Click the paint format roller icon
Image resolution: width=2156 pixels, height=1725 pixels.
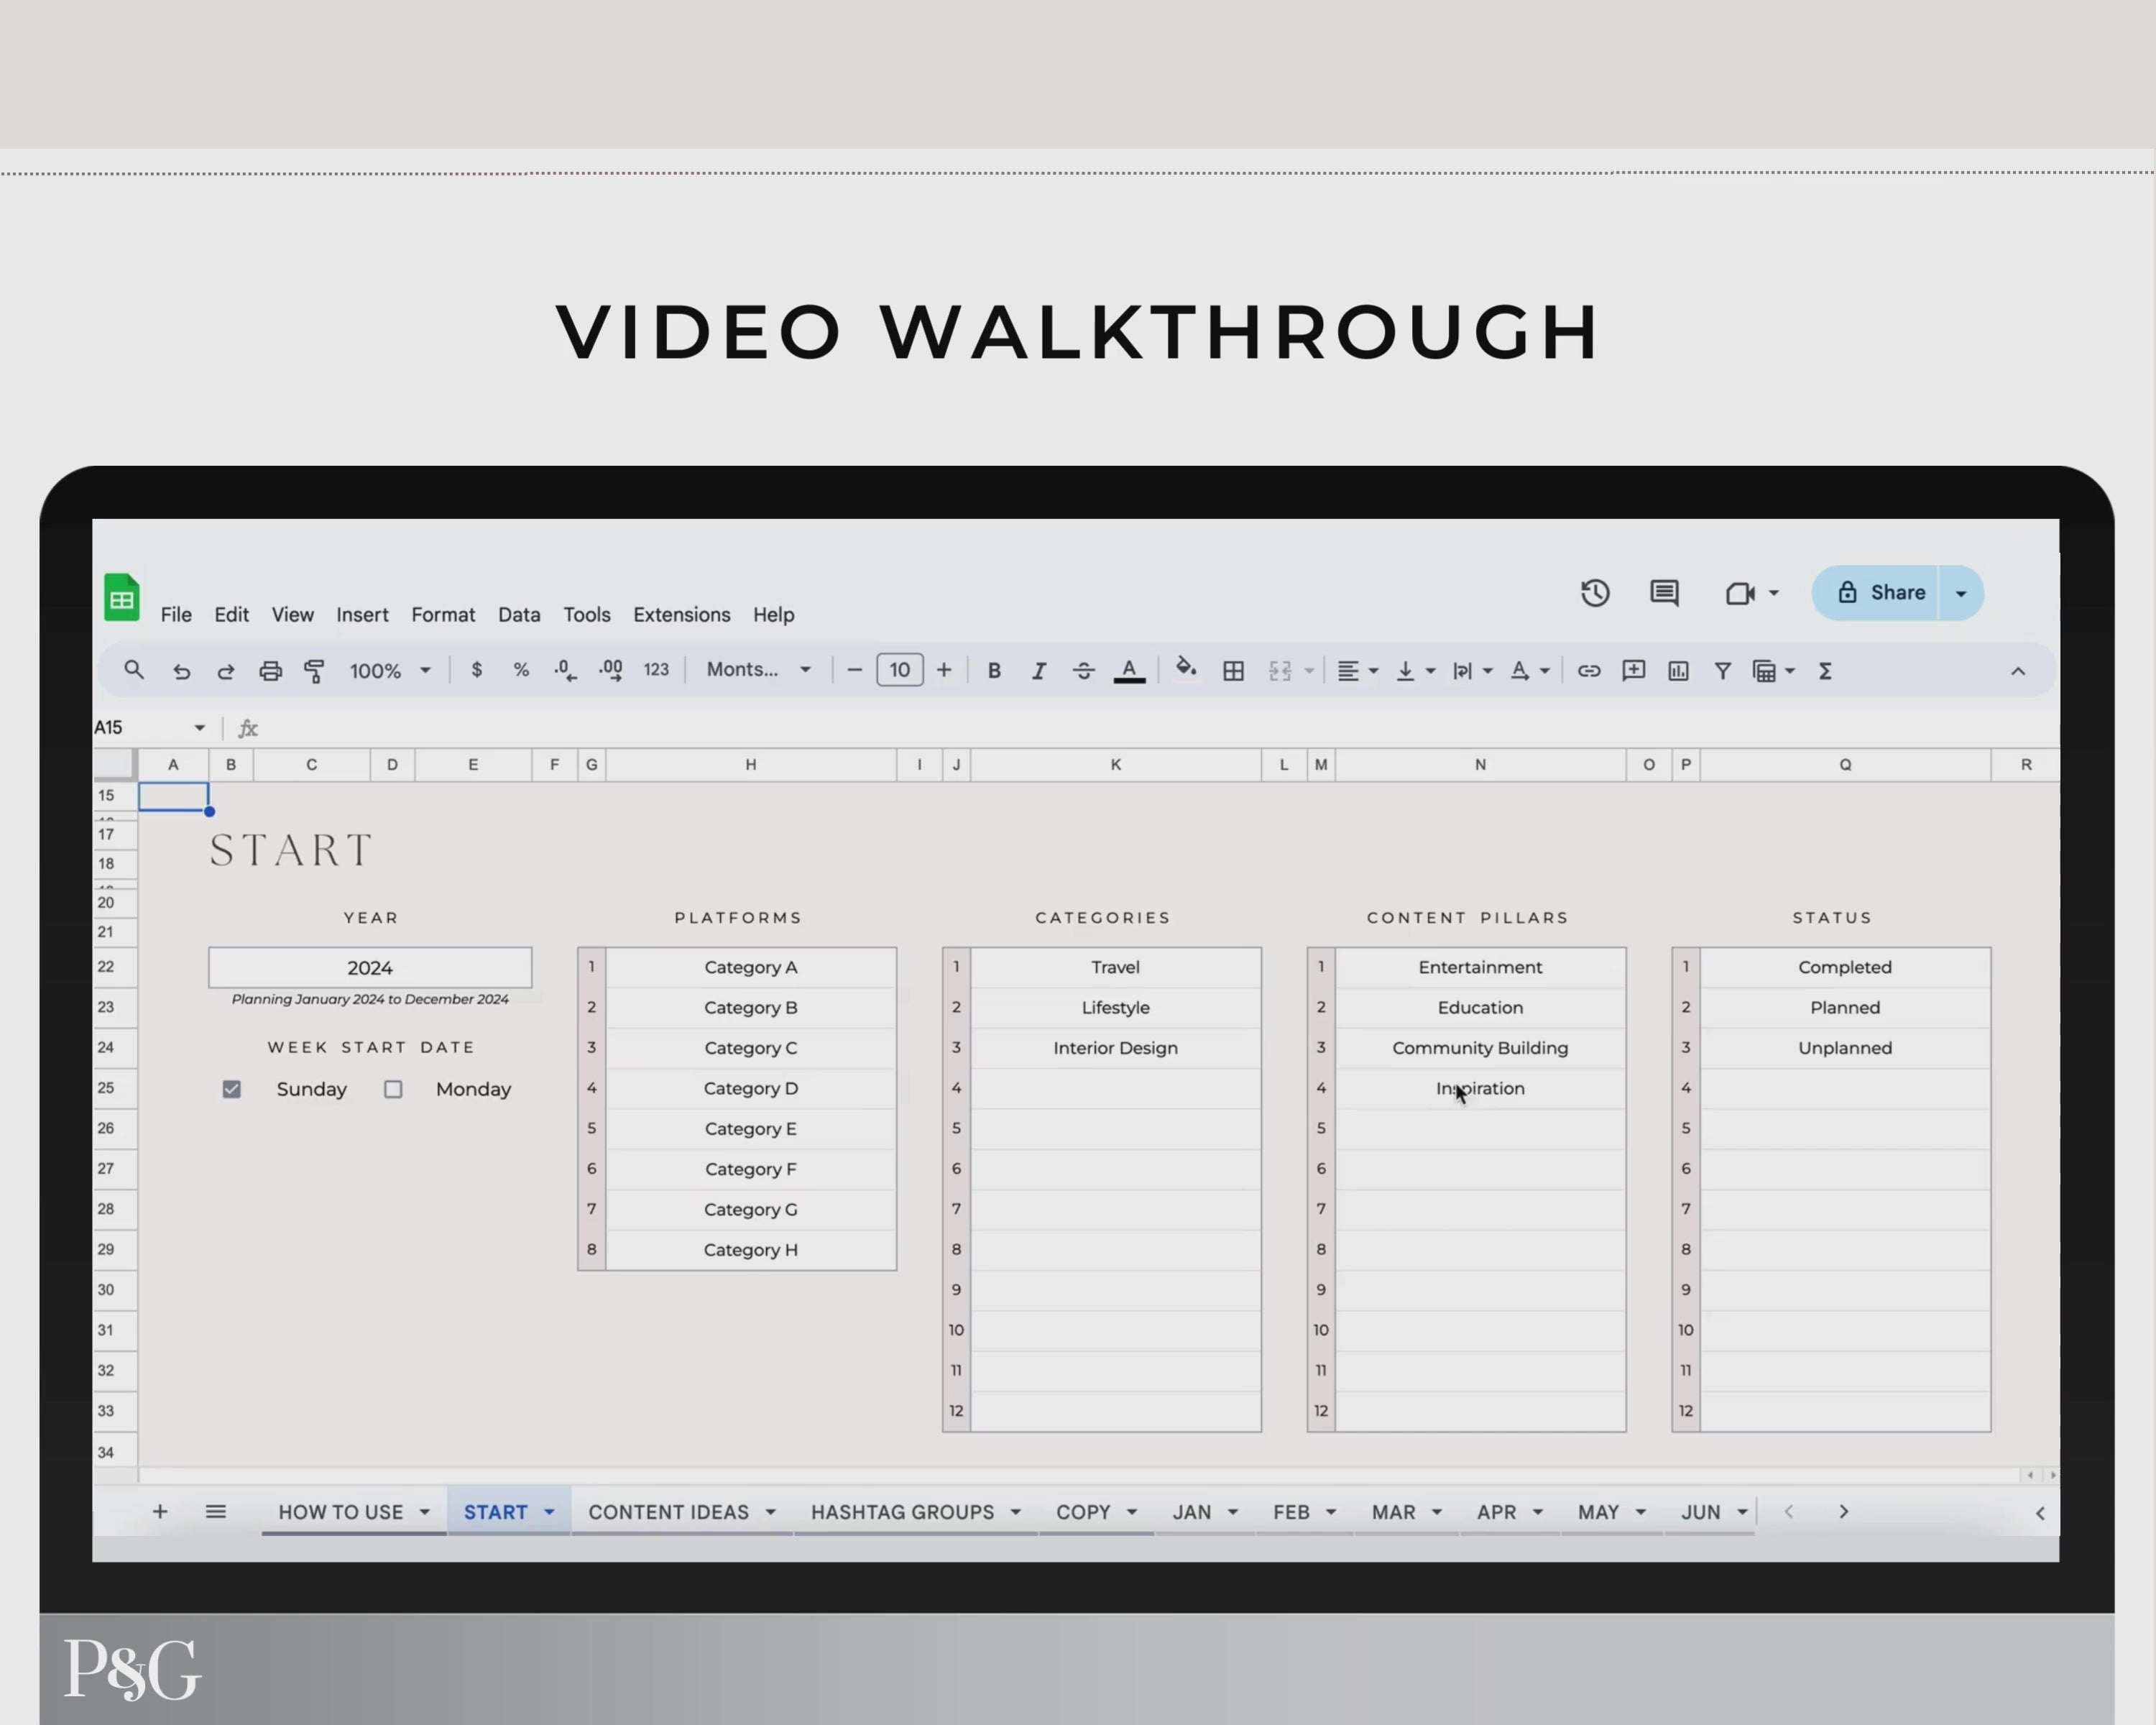pos(314,671)
